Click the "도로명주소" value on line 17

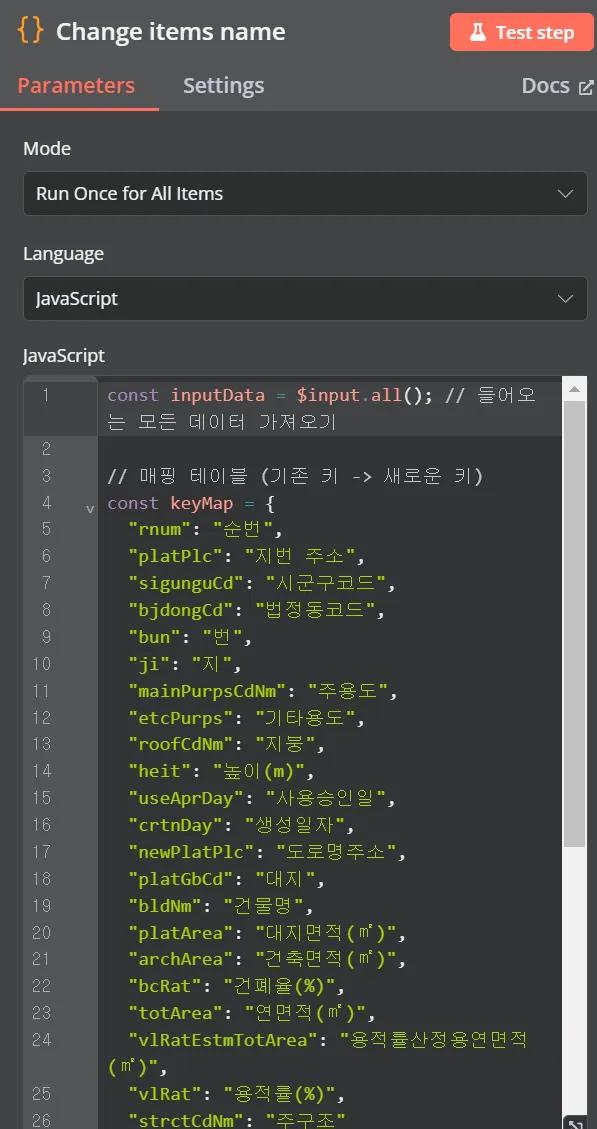(x=337, y=853)
